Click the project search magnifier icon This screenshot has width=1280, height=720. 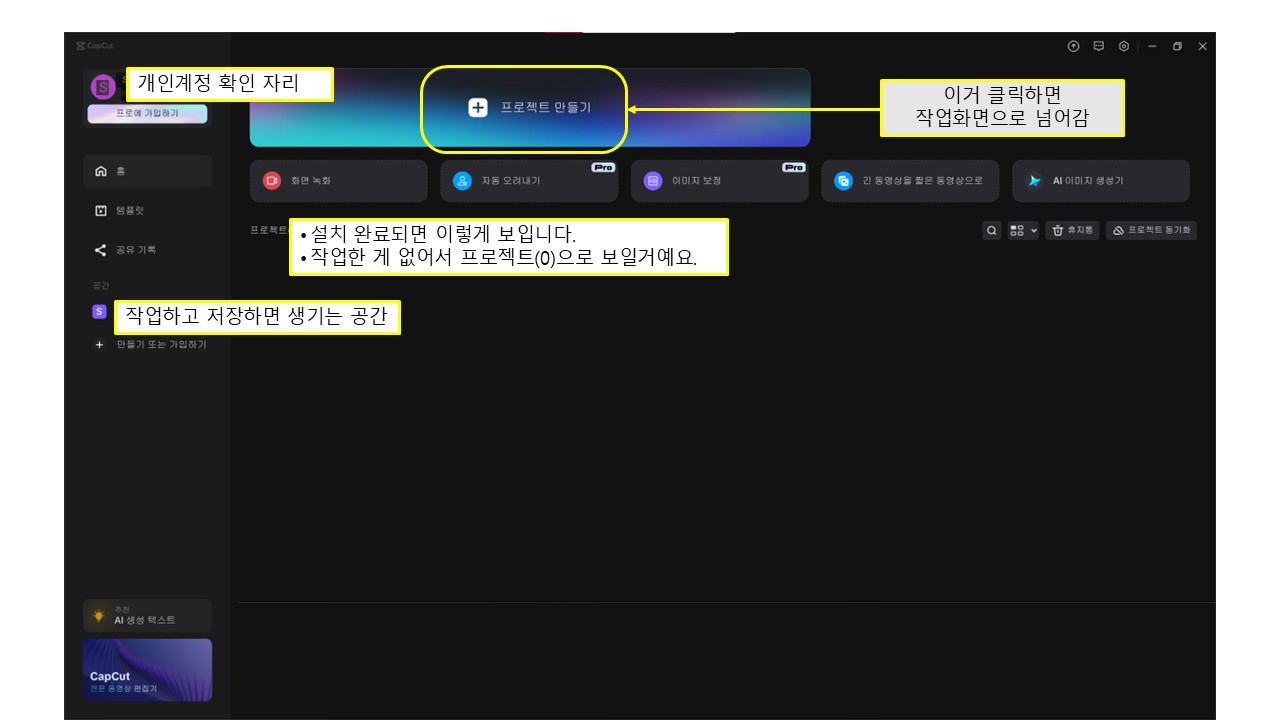[991, 229]
